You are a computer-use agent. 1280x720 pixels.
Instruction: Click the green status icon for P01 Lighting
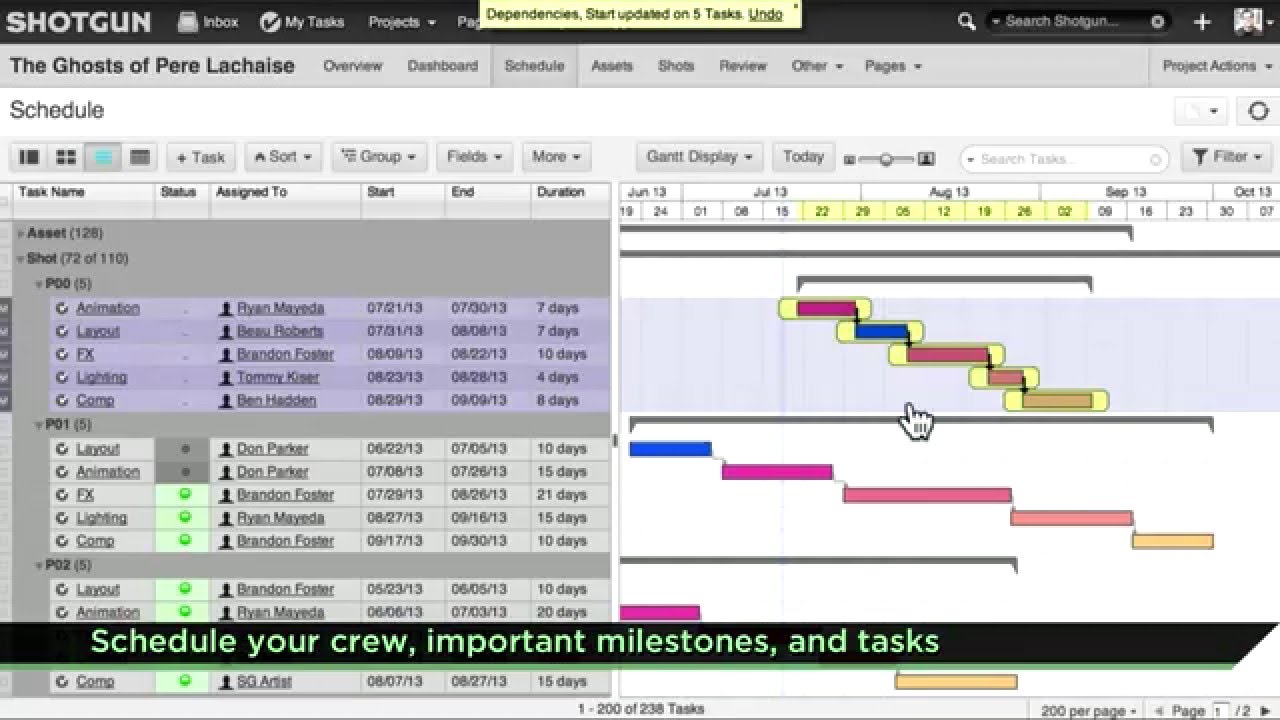(x=184, y=517)
